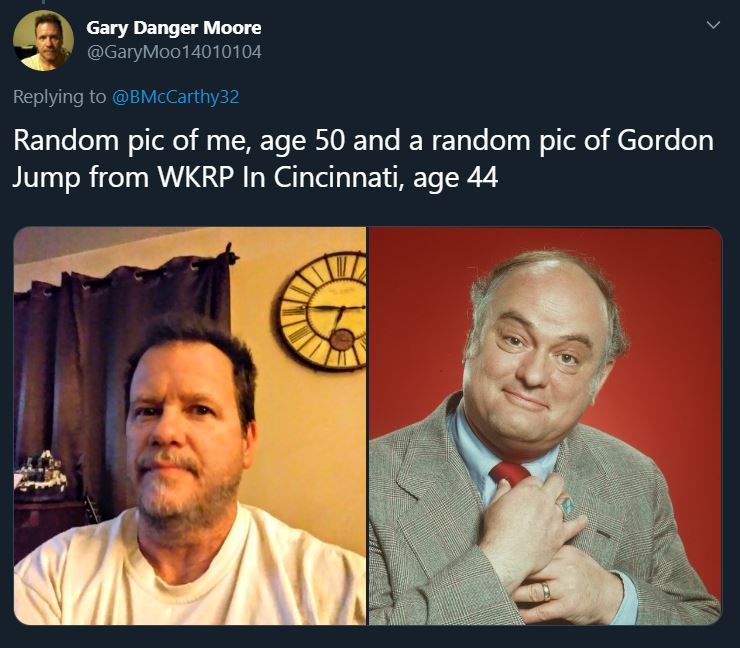Open Gary Danger Moore's profile avatar
The width and height of the screenshot is (740, 648).
[x=43, y=41]
